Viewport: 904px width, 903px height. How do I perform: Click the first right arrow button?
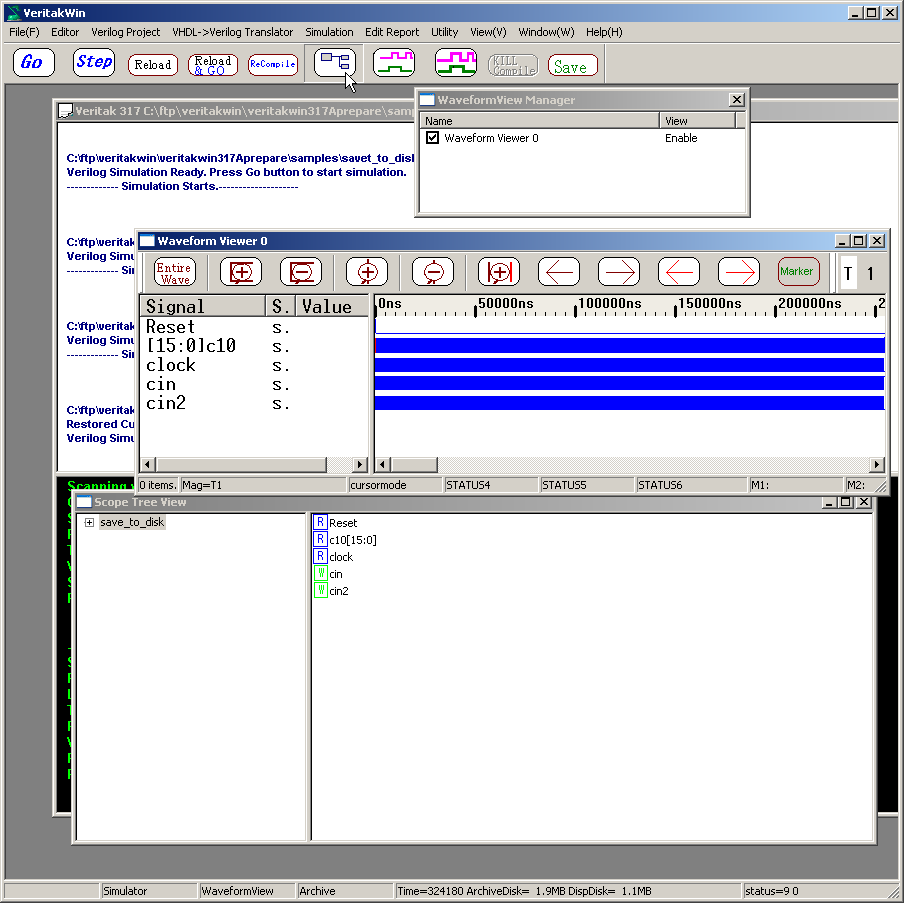coord(619,272)
